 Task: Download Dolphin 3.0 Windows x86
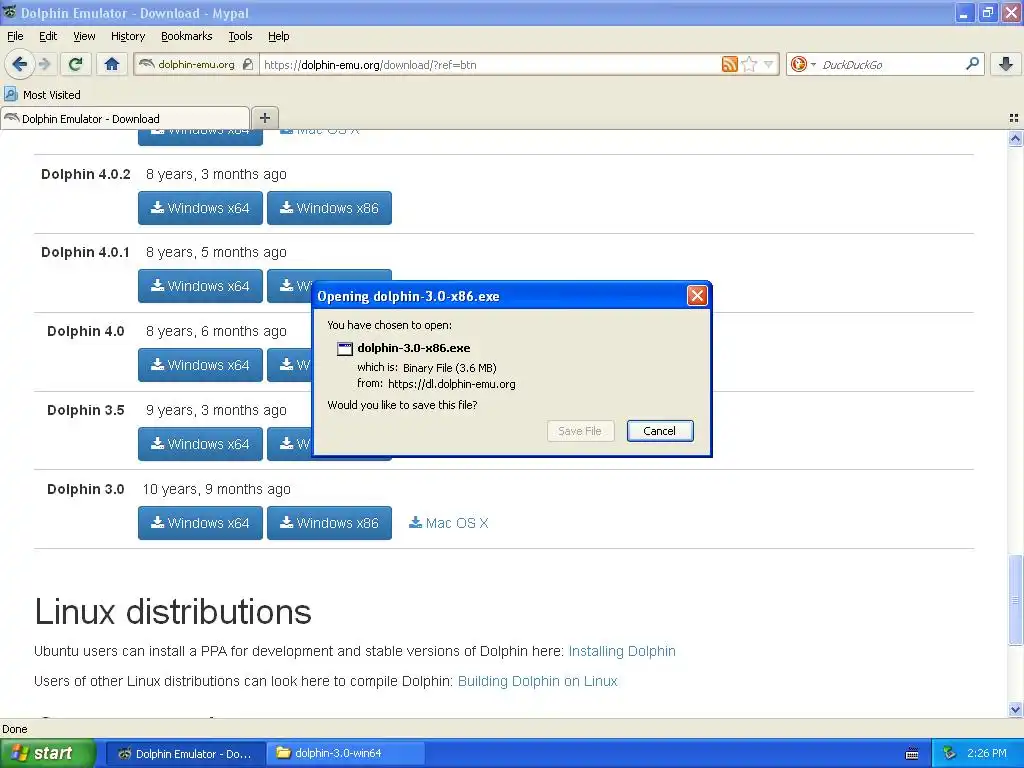coord(329,523)
